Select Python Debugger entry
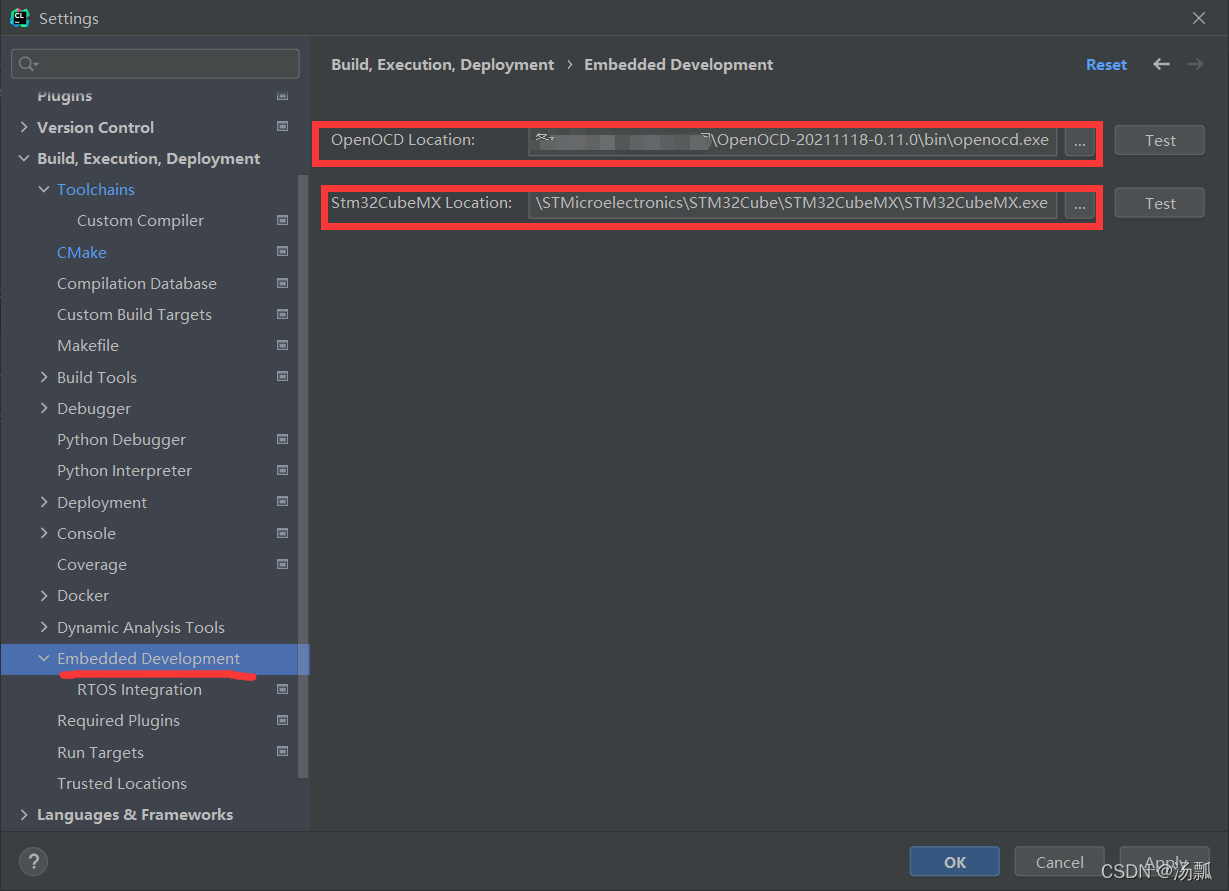Image resolution: width=1229 pixels, height=891 pixels. pyautogui.click(x=121, y=439)
